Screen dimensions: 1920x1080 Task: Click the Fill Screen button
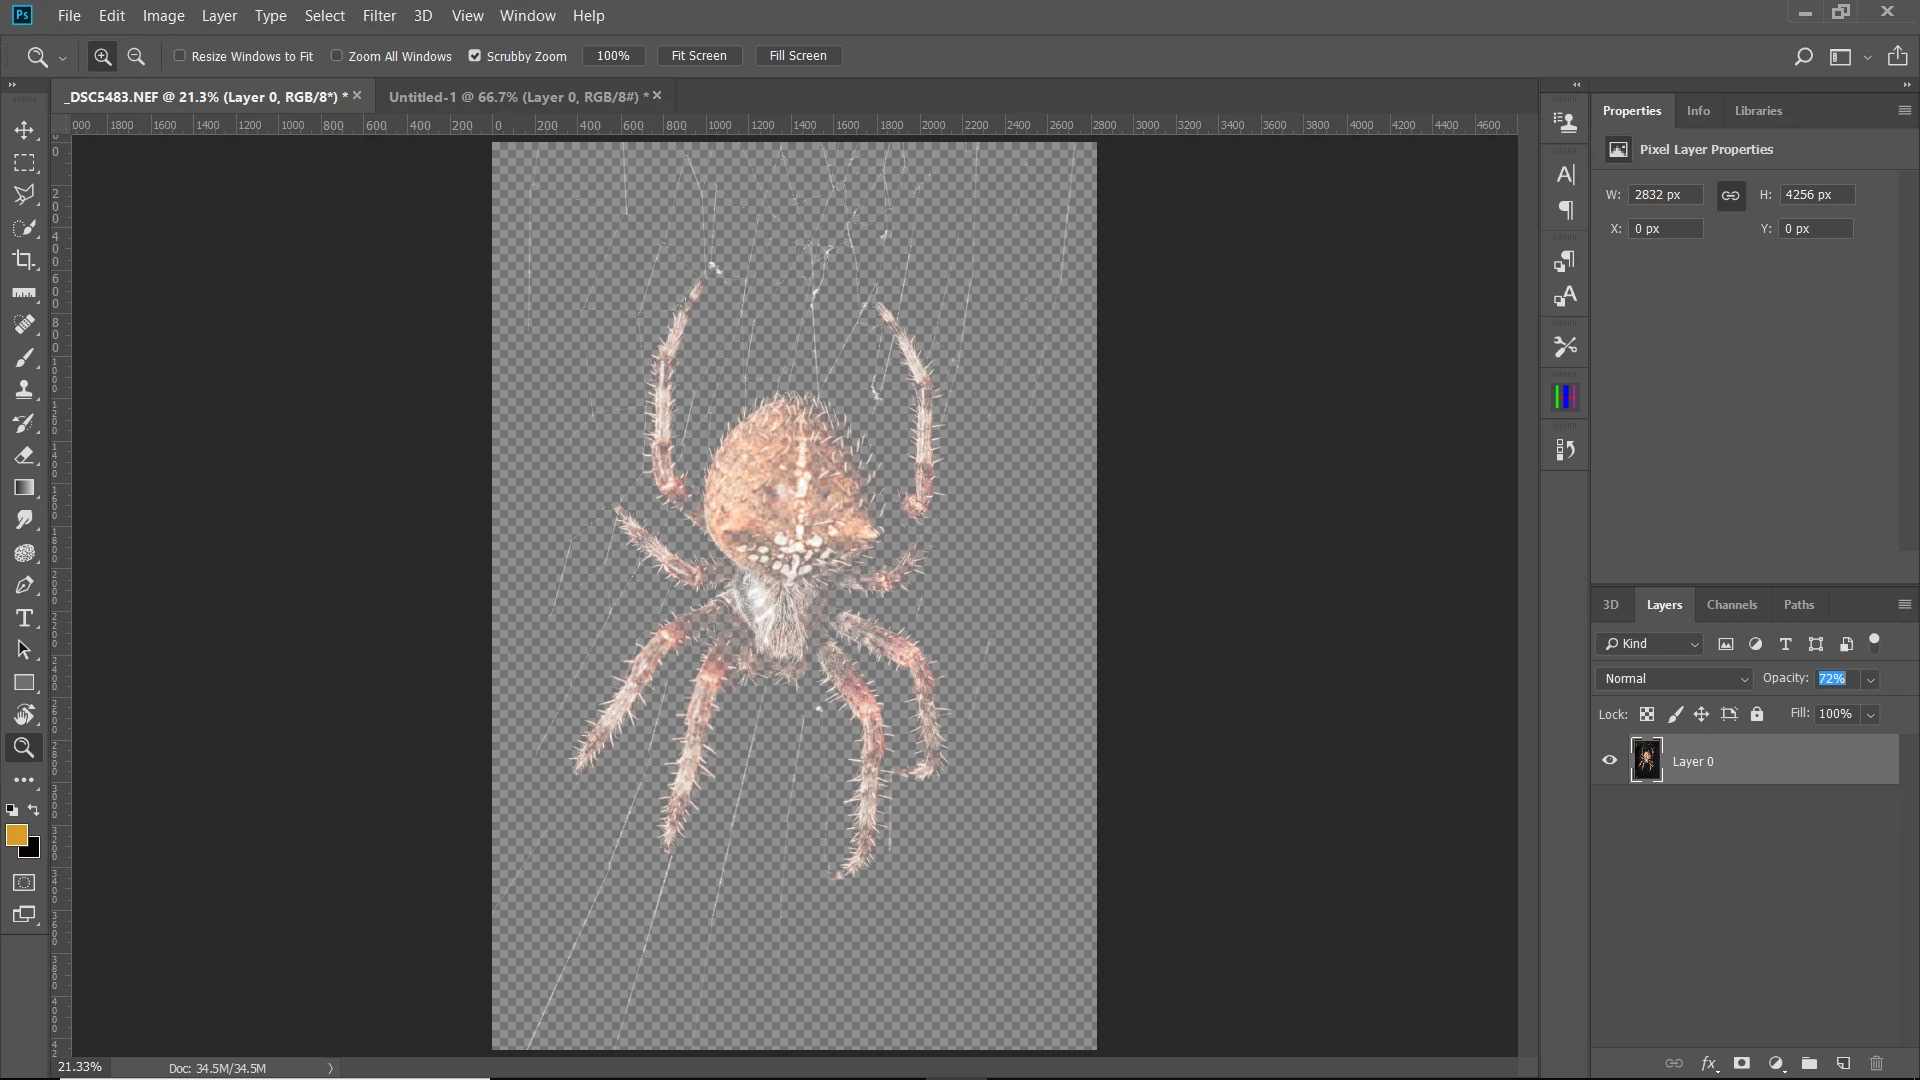(797, 56)
